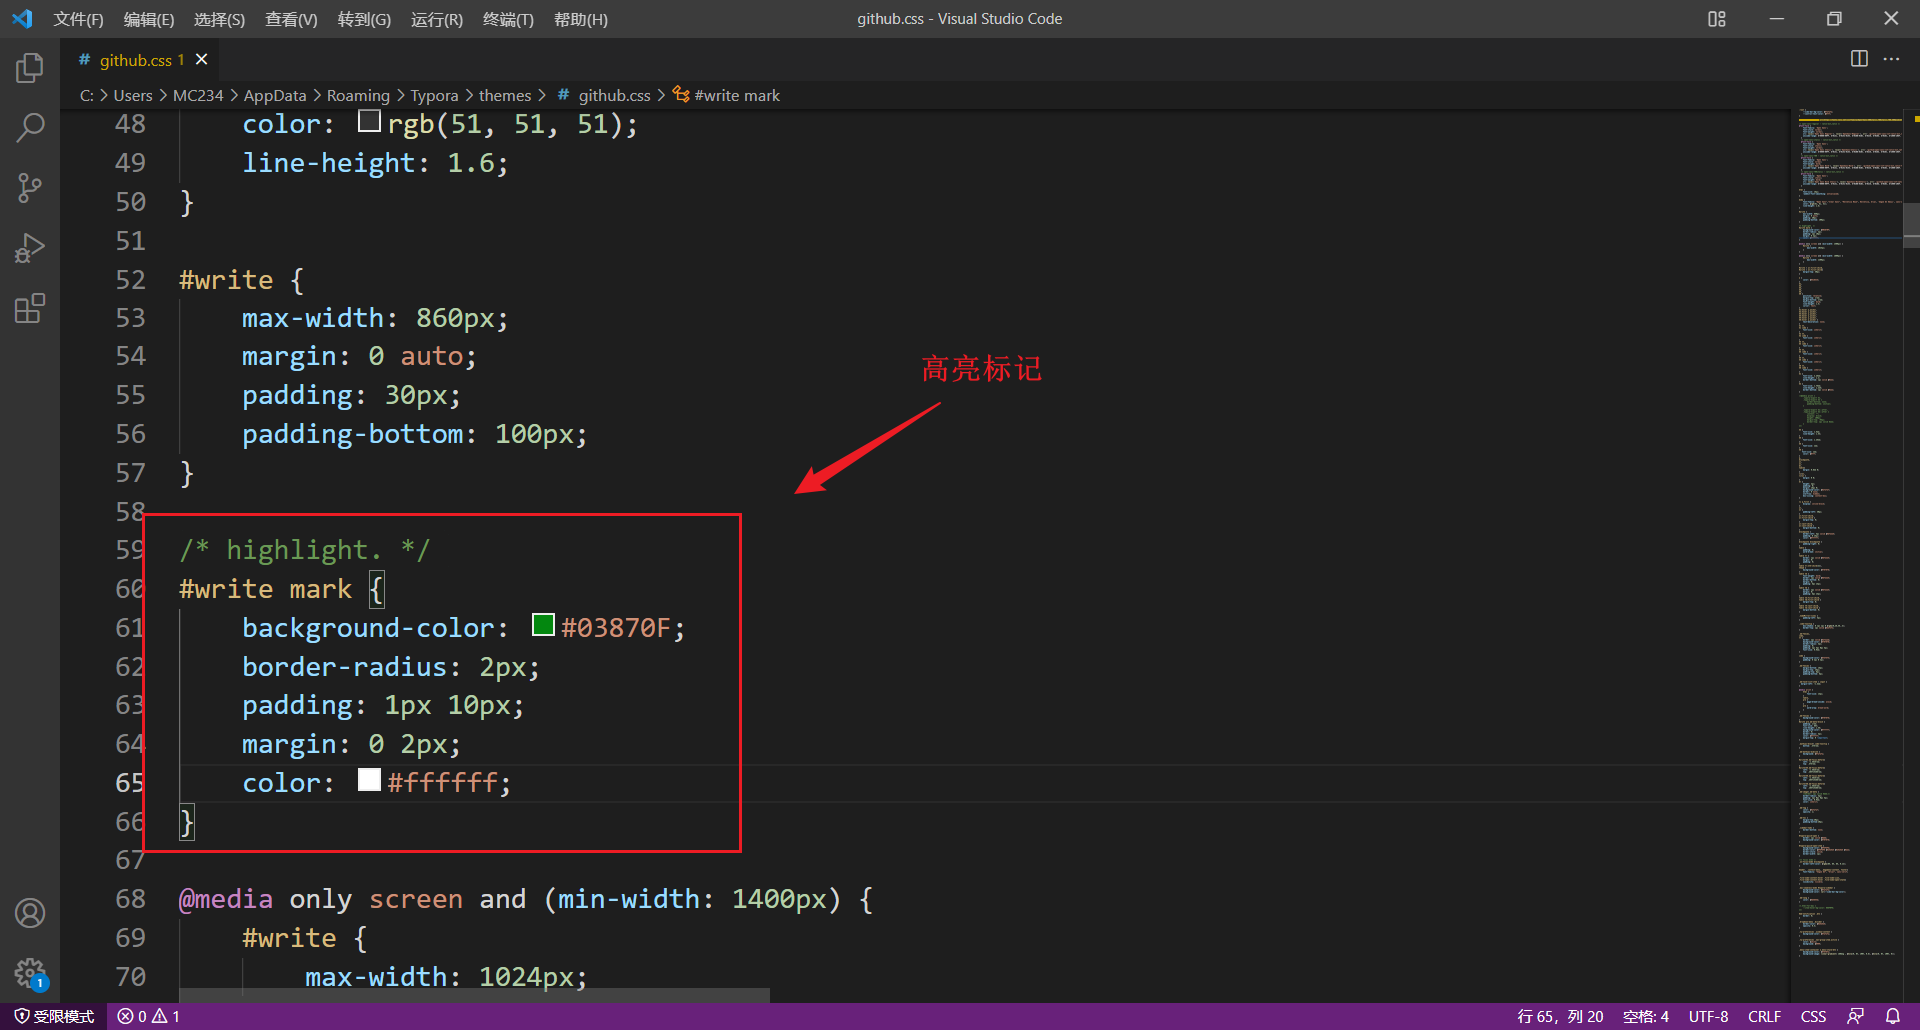The image size is (1920, 1030).
Task: Open the Extensions view
Action: click(x=30, y=308)
